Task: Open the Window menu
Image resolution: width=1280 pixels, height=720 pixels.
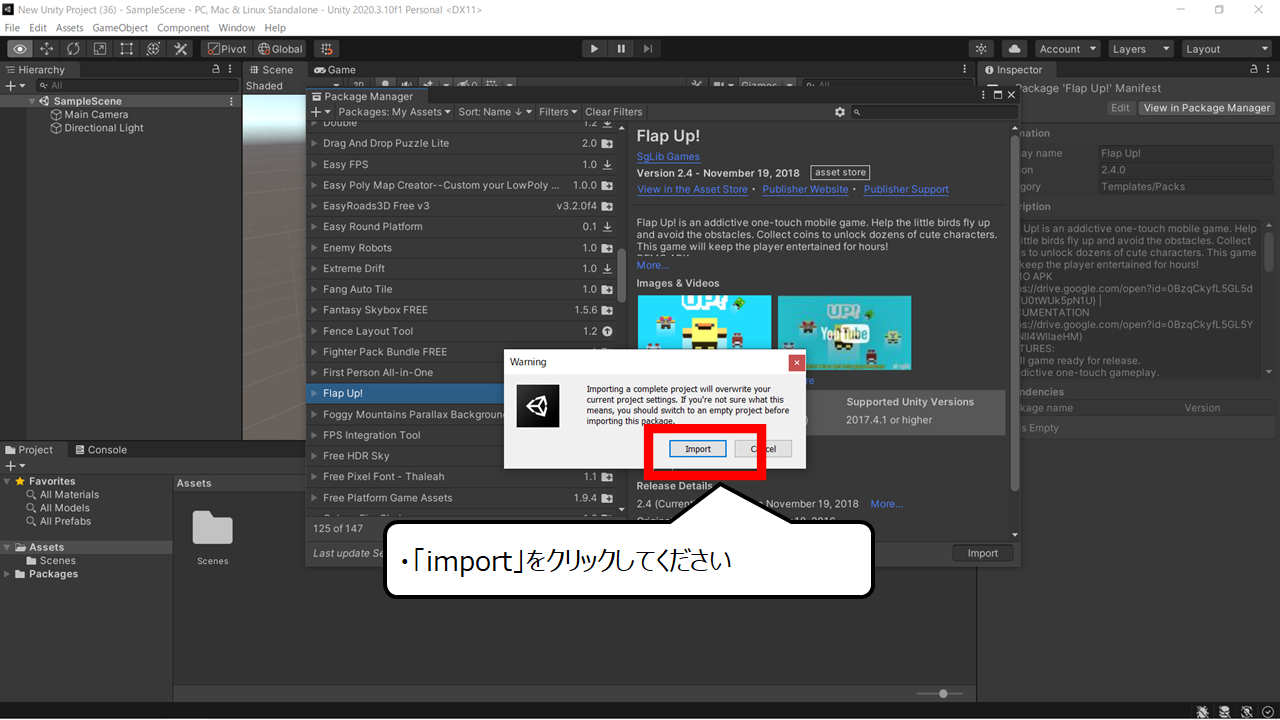Action: (x=237, y=28)
